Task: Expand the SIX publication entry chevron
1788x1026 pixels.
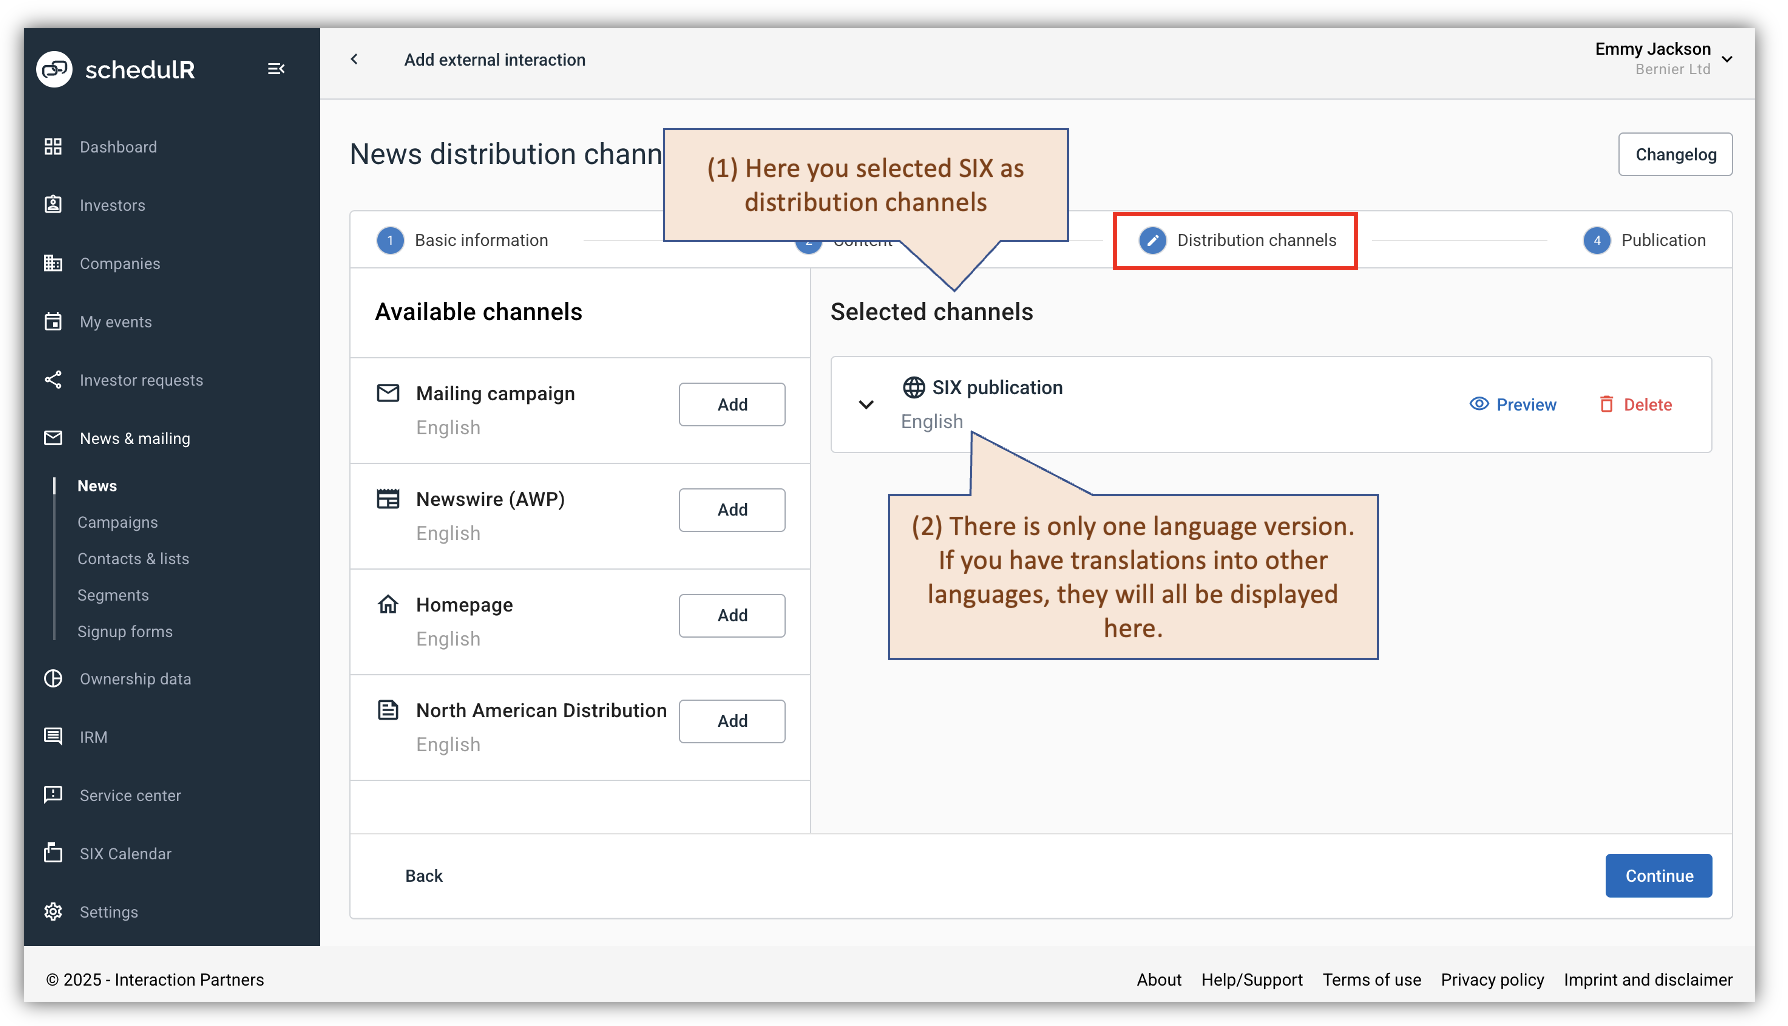Action: pyautogui.click(x=865, y=404)
